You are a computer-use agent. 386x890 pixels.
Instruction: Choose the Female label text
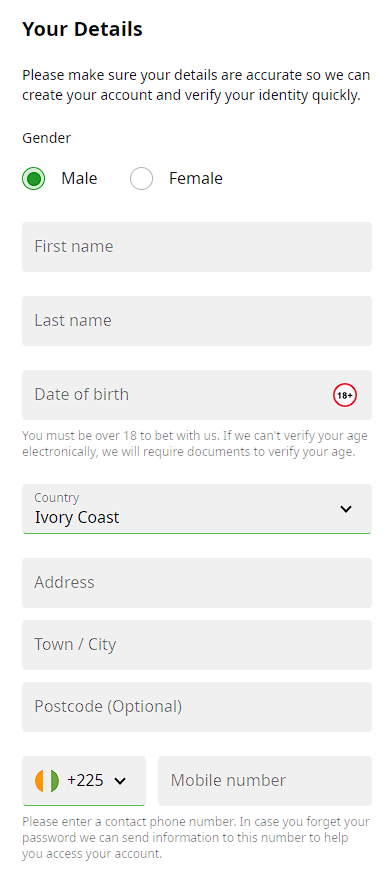click(x=196, y=179)
